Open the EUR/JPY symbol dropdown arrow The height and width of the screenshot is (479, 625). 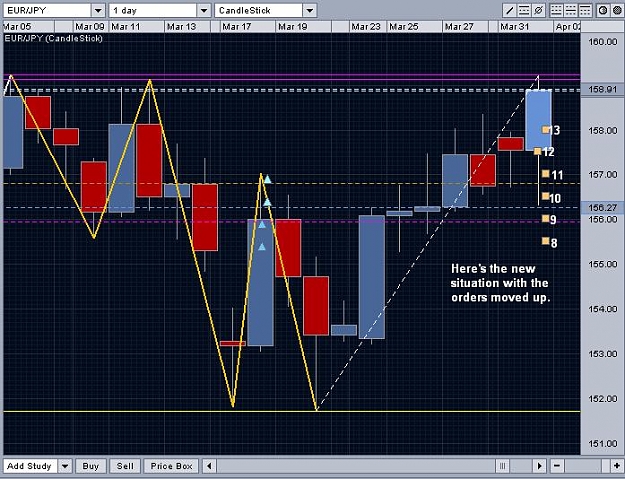98,10
